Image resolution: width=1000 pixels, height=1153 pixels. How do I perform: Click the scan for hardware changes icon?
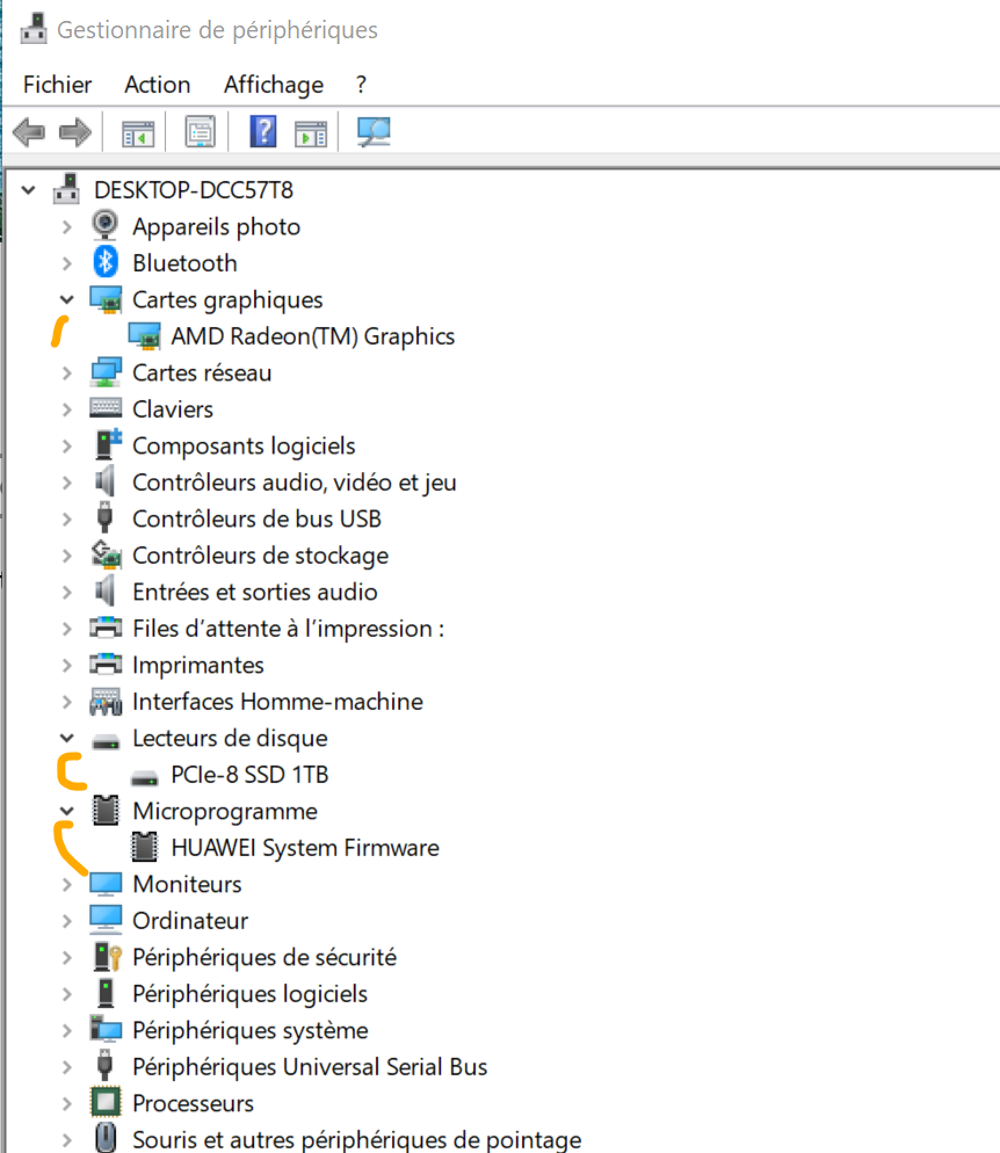(374, 132)
